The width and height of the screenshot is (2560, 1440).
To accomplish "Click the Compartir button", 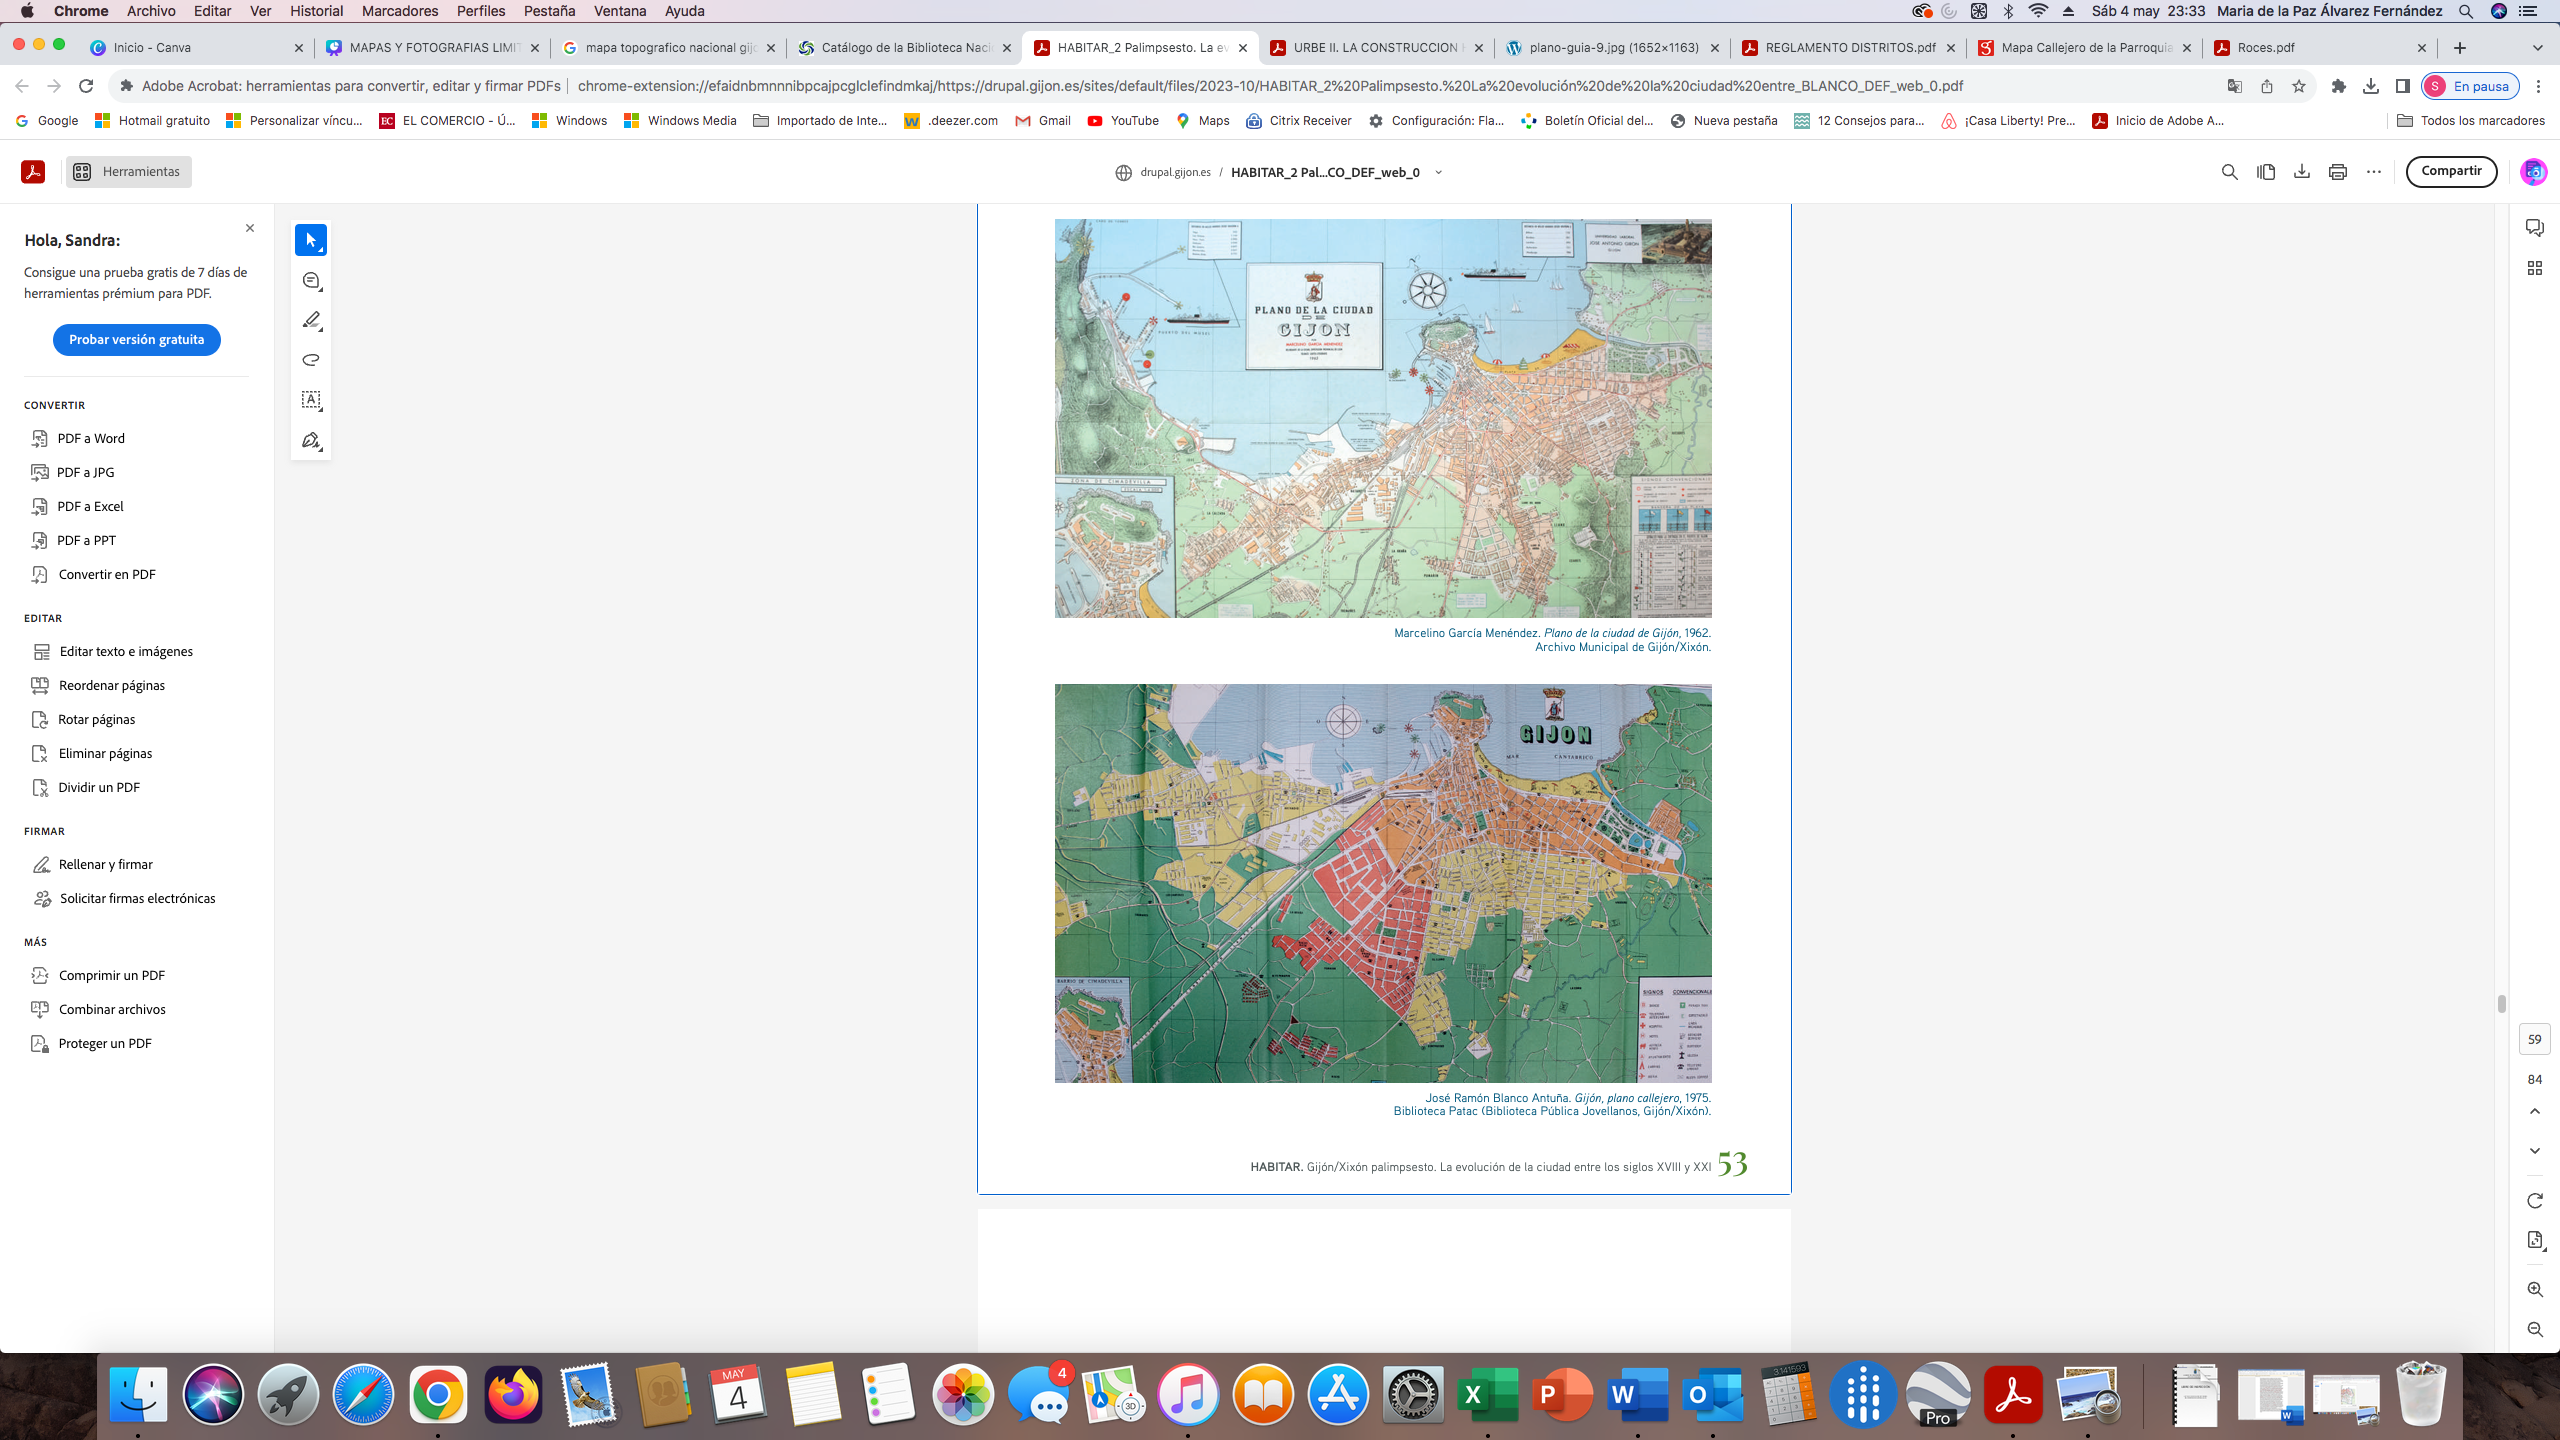I will tap(2451, 171).
